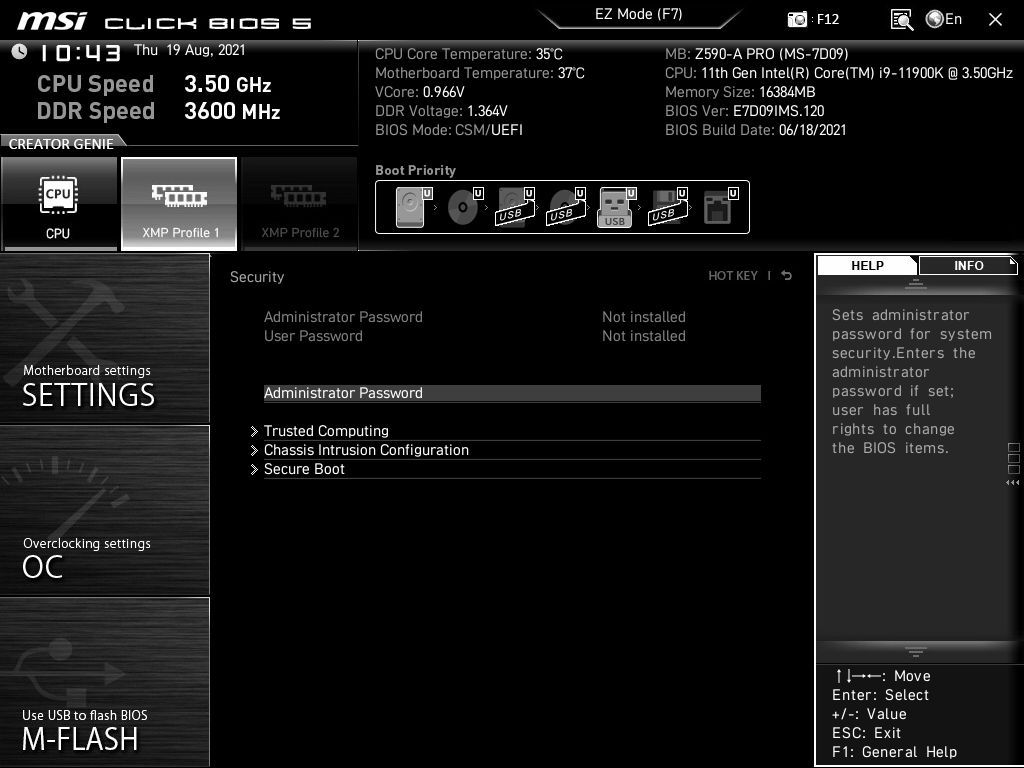
Task: Click the CREATOR GENIE label
Action: point(61,144)
